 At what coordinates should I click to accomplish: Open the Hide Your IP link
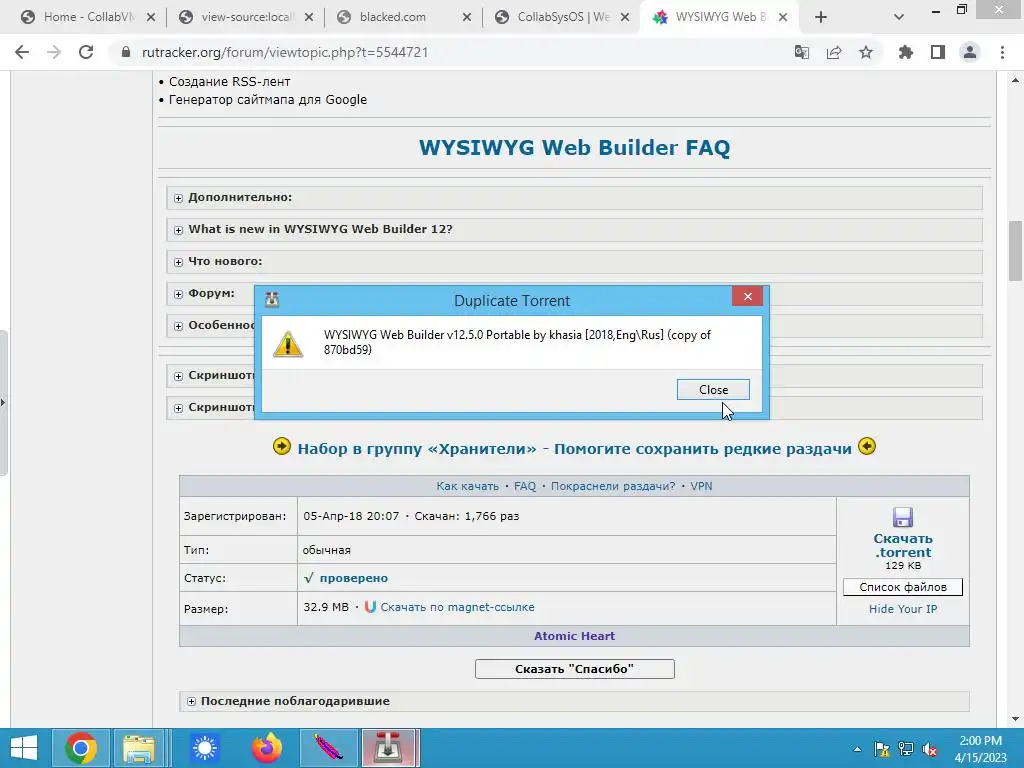pyautogui.click(x=903, y=609)
